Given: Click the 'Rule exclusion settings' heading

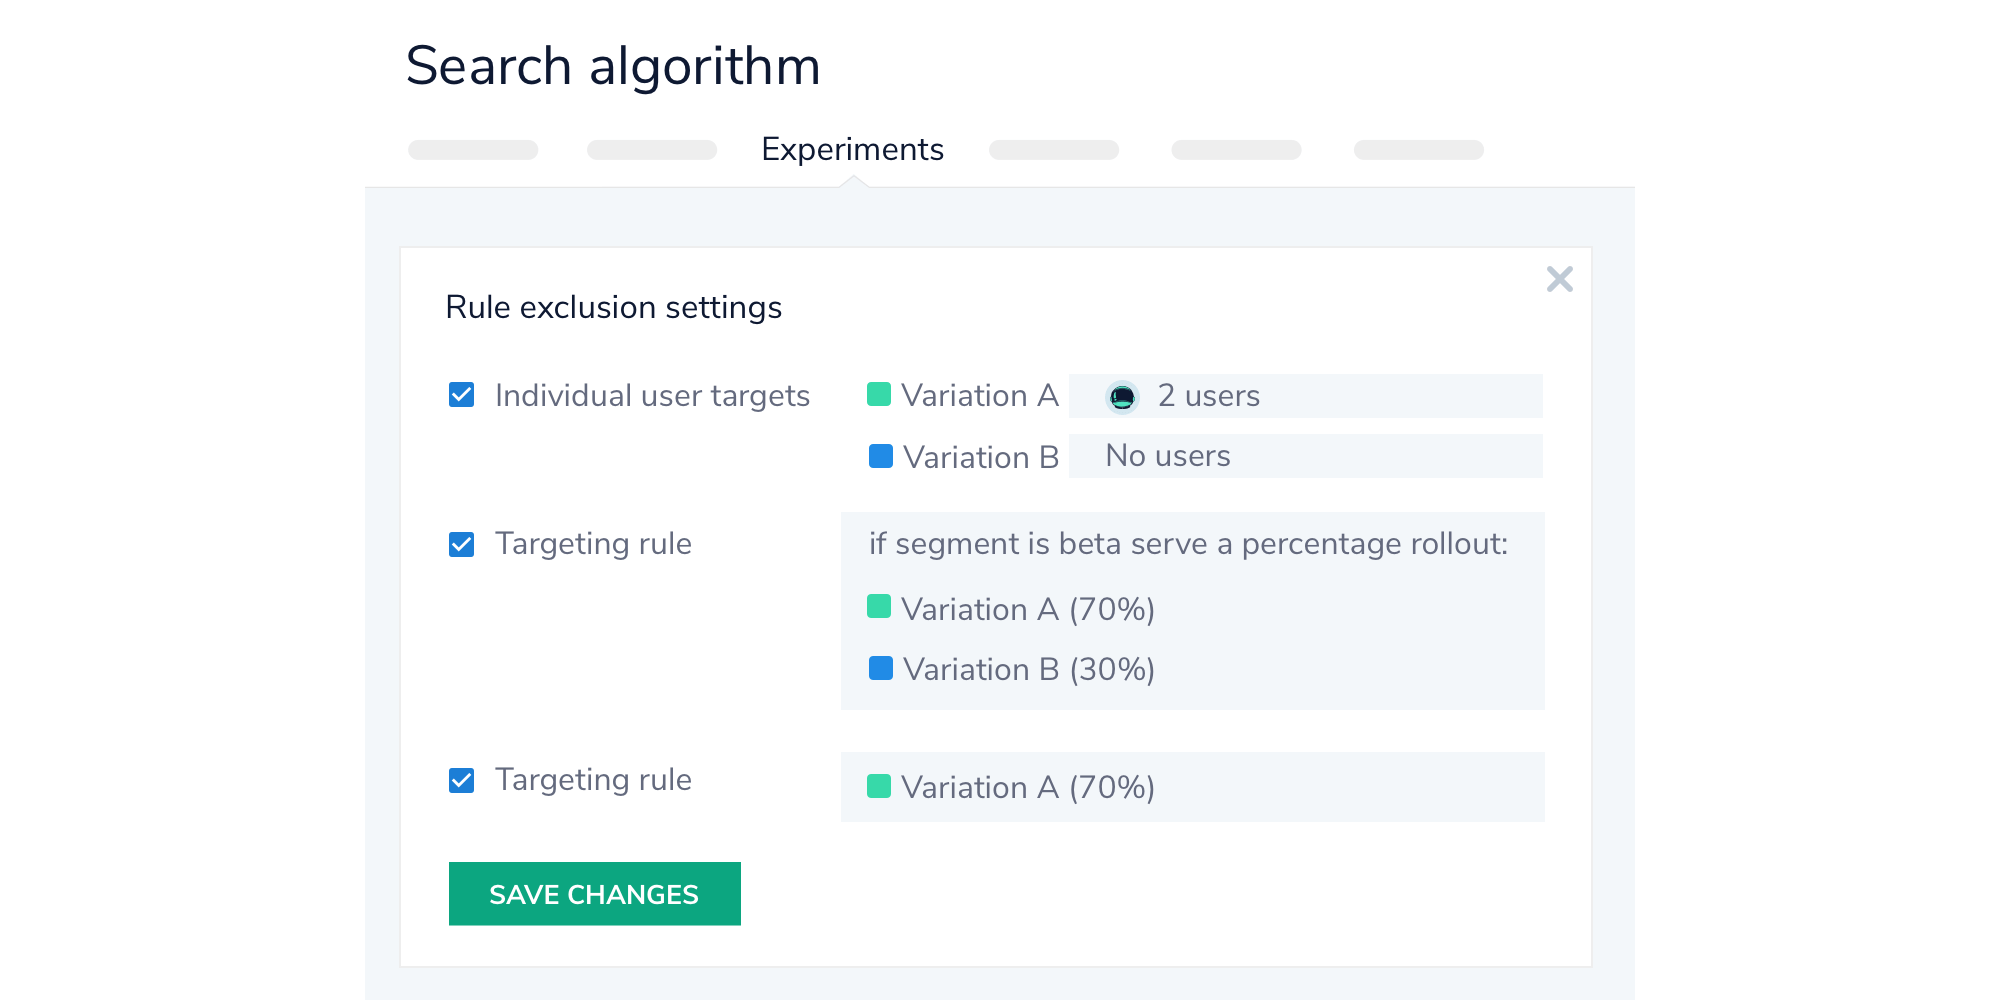Looking at the screenshot, I should pyautogui.click(x=614, y=307).
